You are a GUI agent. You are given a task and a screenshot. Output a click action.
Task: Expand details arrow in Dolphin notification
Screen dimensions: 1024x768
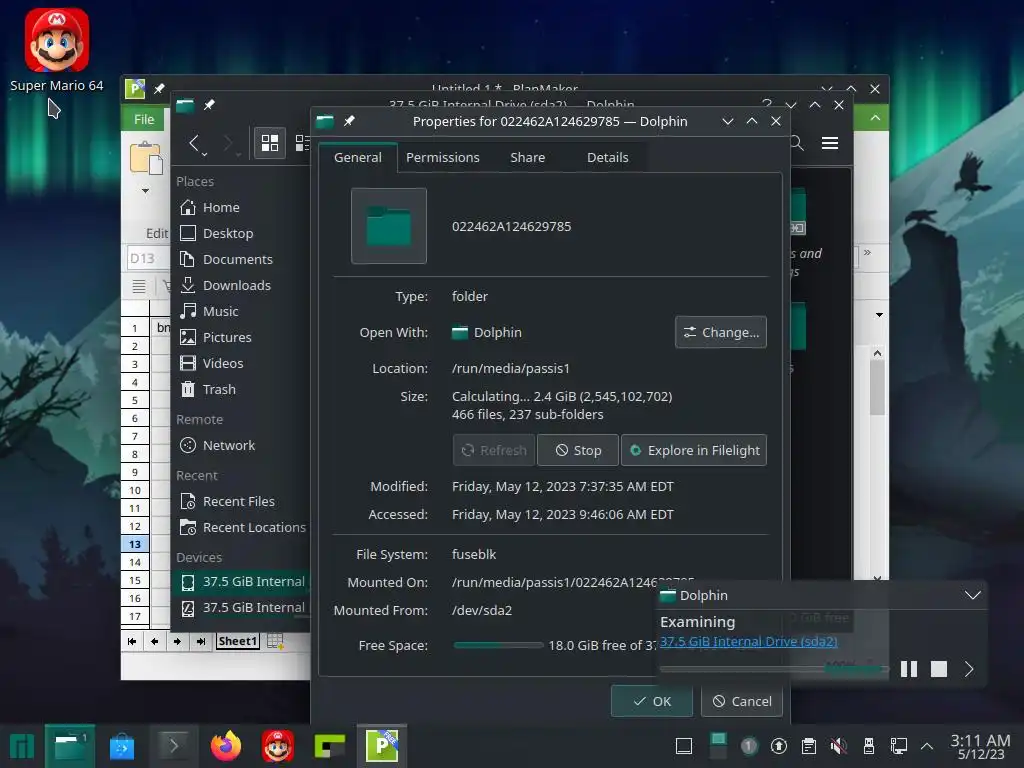point(969,669)
